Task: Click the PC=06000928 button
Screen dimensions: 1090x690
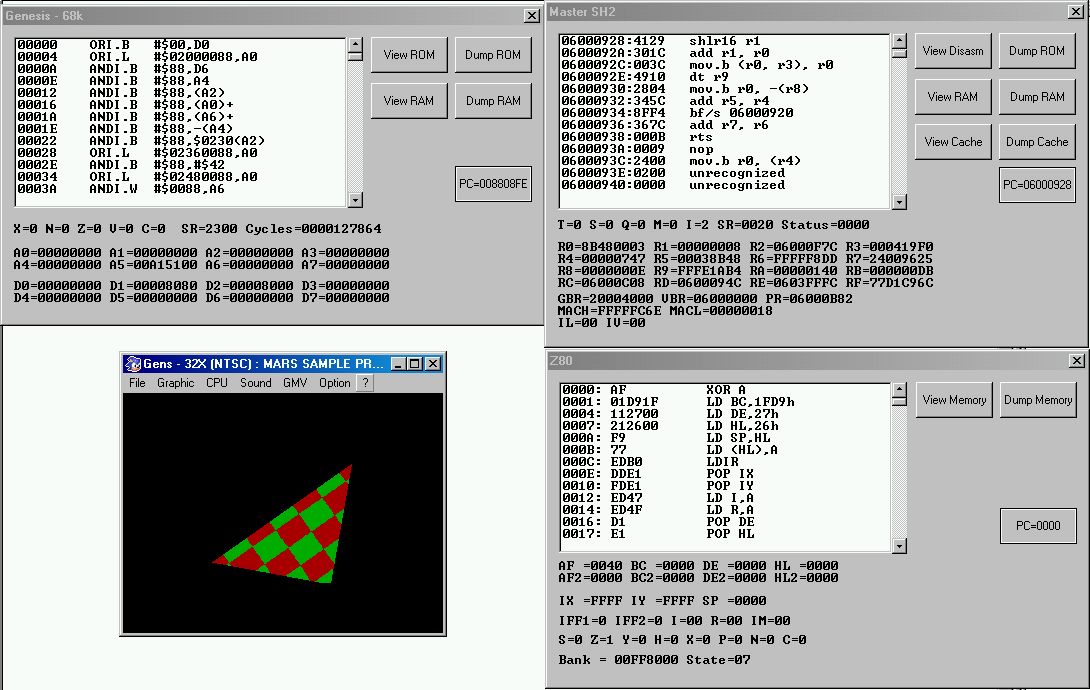Action: (x=1037, y=185)
